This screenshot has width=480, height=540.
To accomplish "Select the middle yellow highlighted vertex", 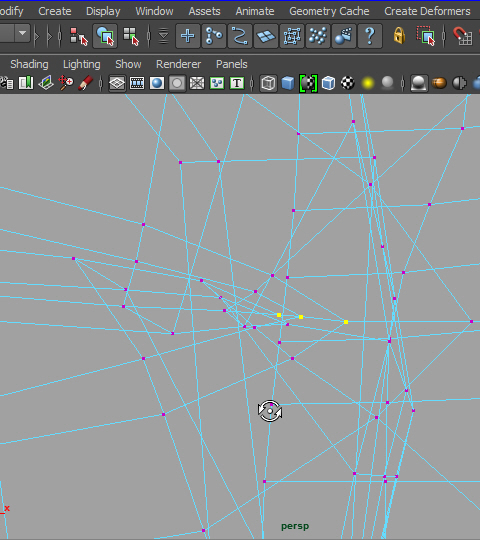I will (x=301, y=317).
